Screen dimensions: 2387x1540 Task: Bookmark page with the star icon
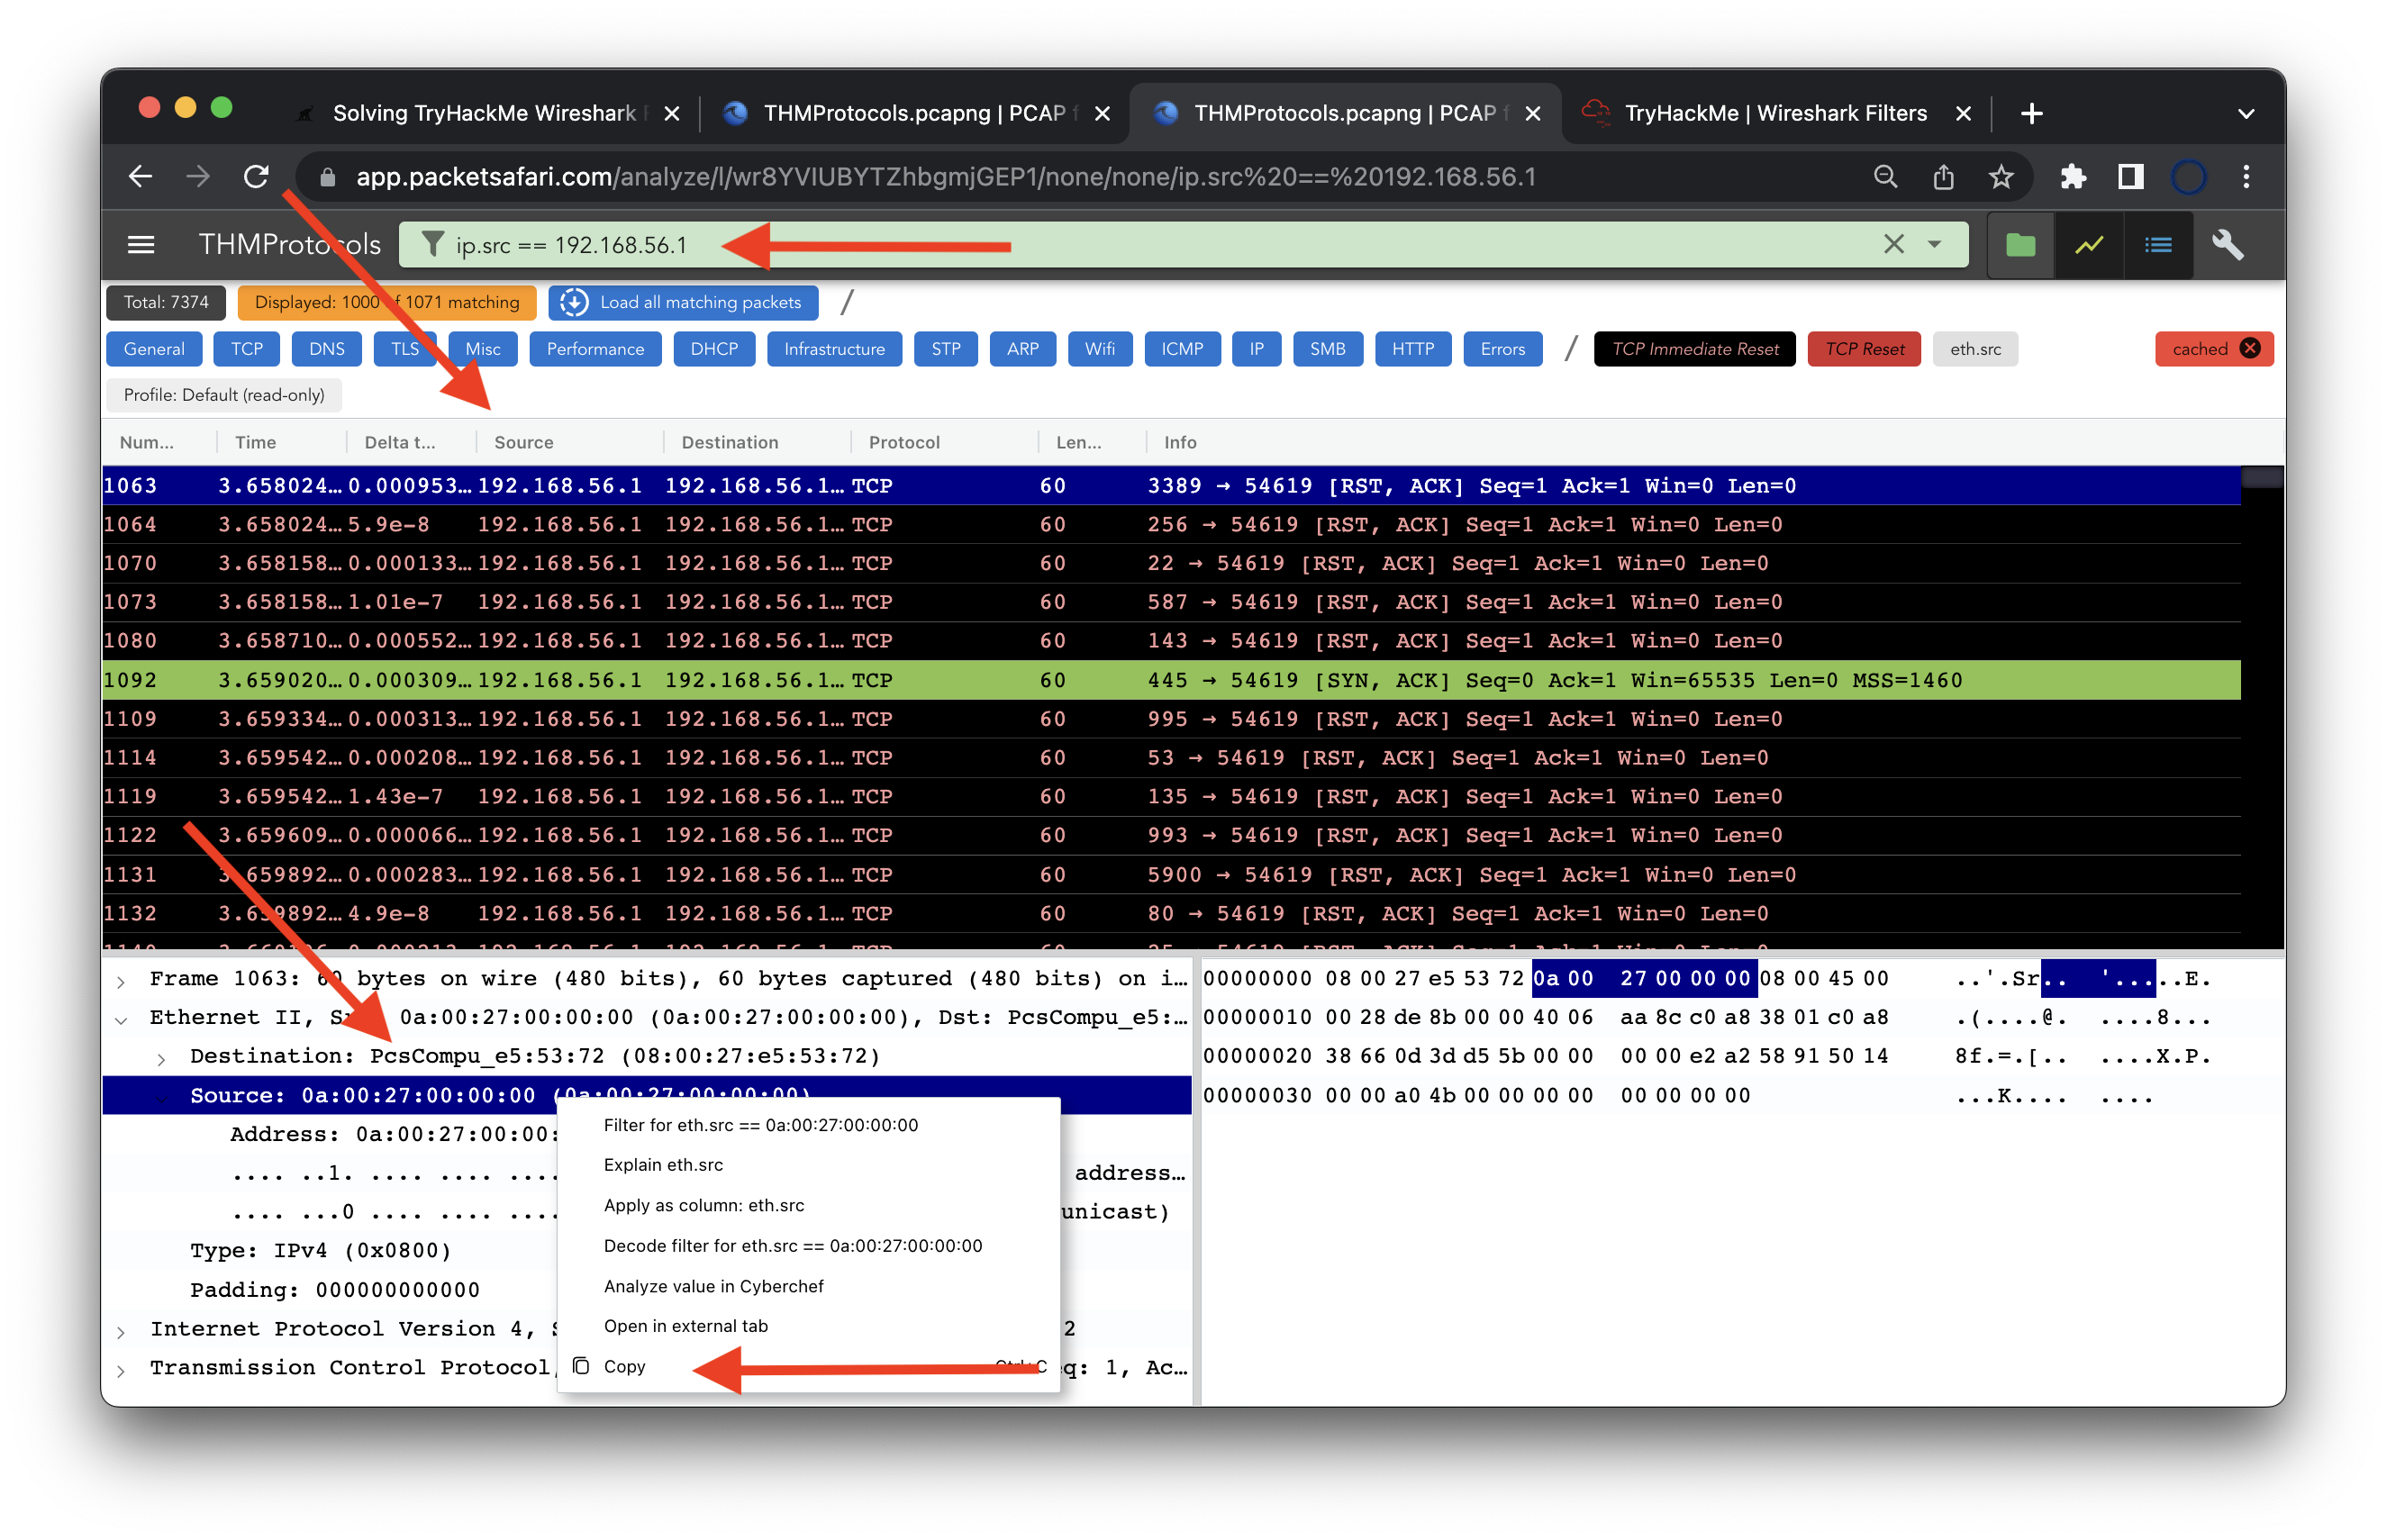coord(2001,177)
